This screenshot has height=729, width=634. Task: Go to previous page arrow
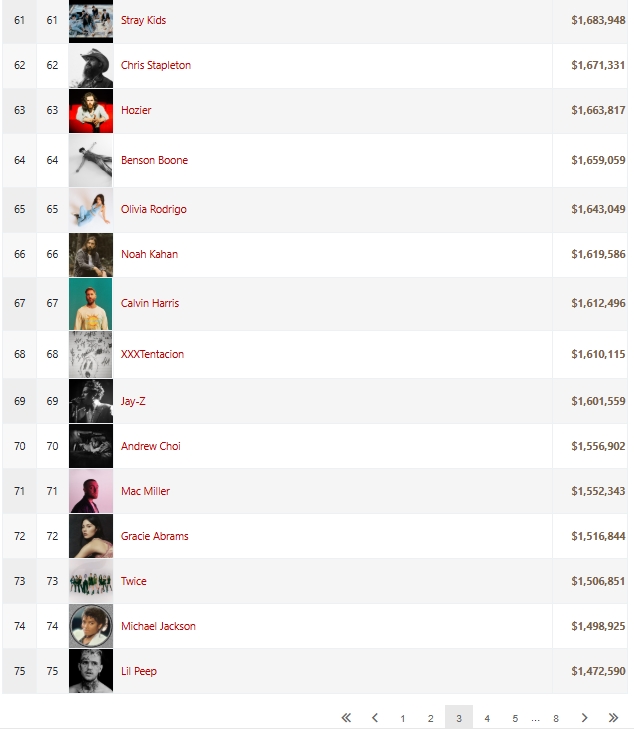(375, 717)
